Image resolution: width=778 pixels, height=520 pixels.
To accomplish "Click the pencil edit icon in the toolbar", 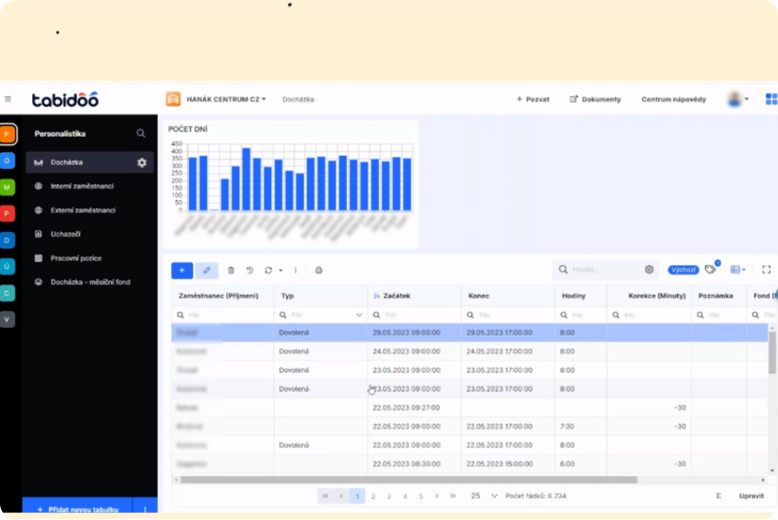I will (207, 270).
